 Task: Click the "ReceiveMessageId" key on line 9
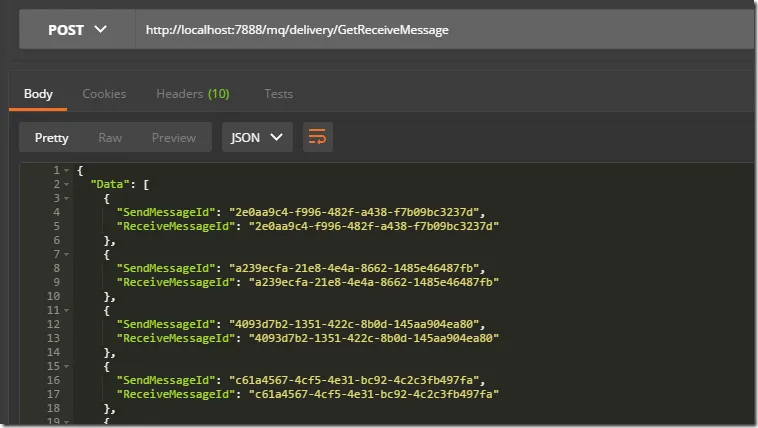coord(176,282)
